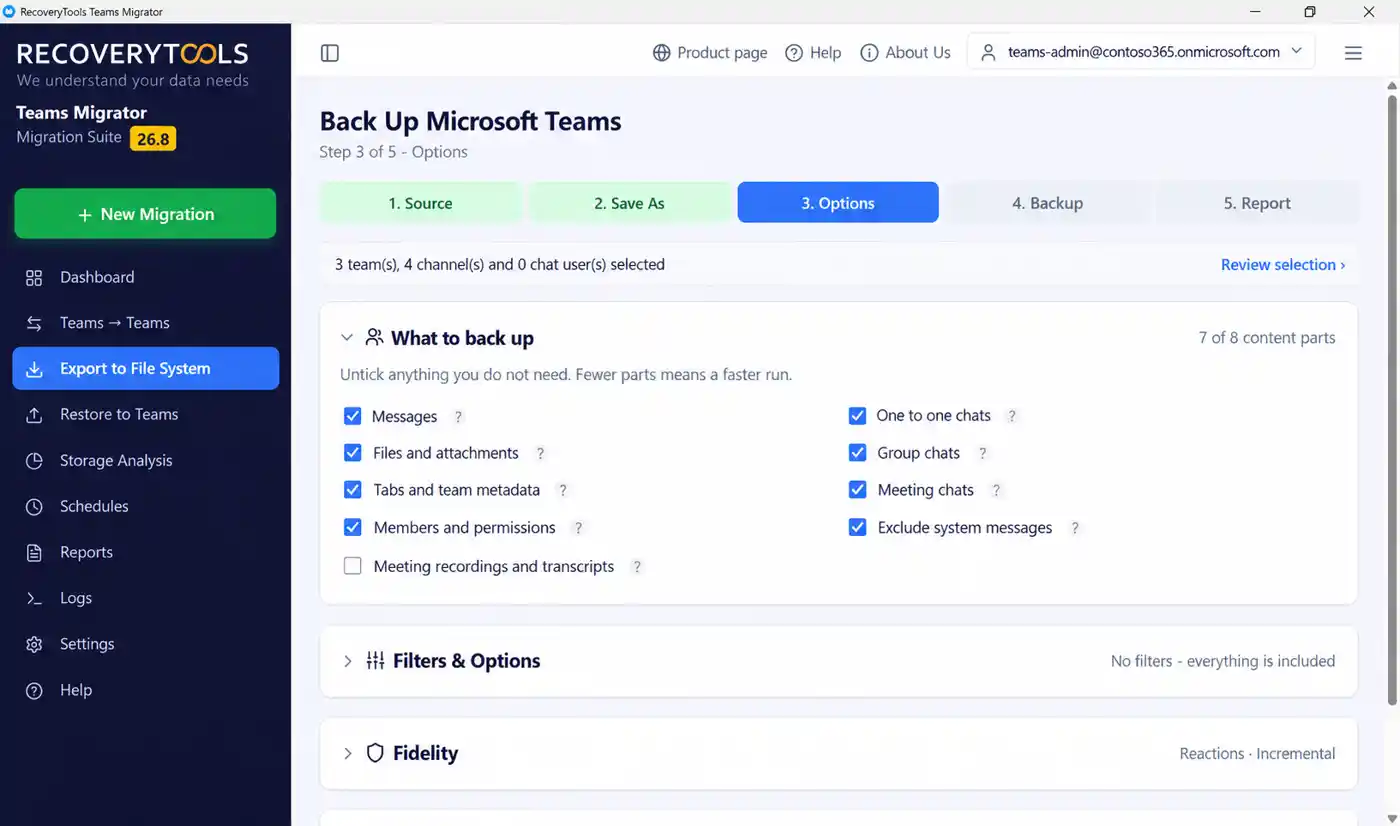Open Schedules in the sidebar
The image size is (1400, 826).
coord(145,506)
